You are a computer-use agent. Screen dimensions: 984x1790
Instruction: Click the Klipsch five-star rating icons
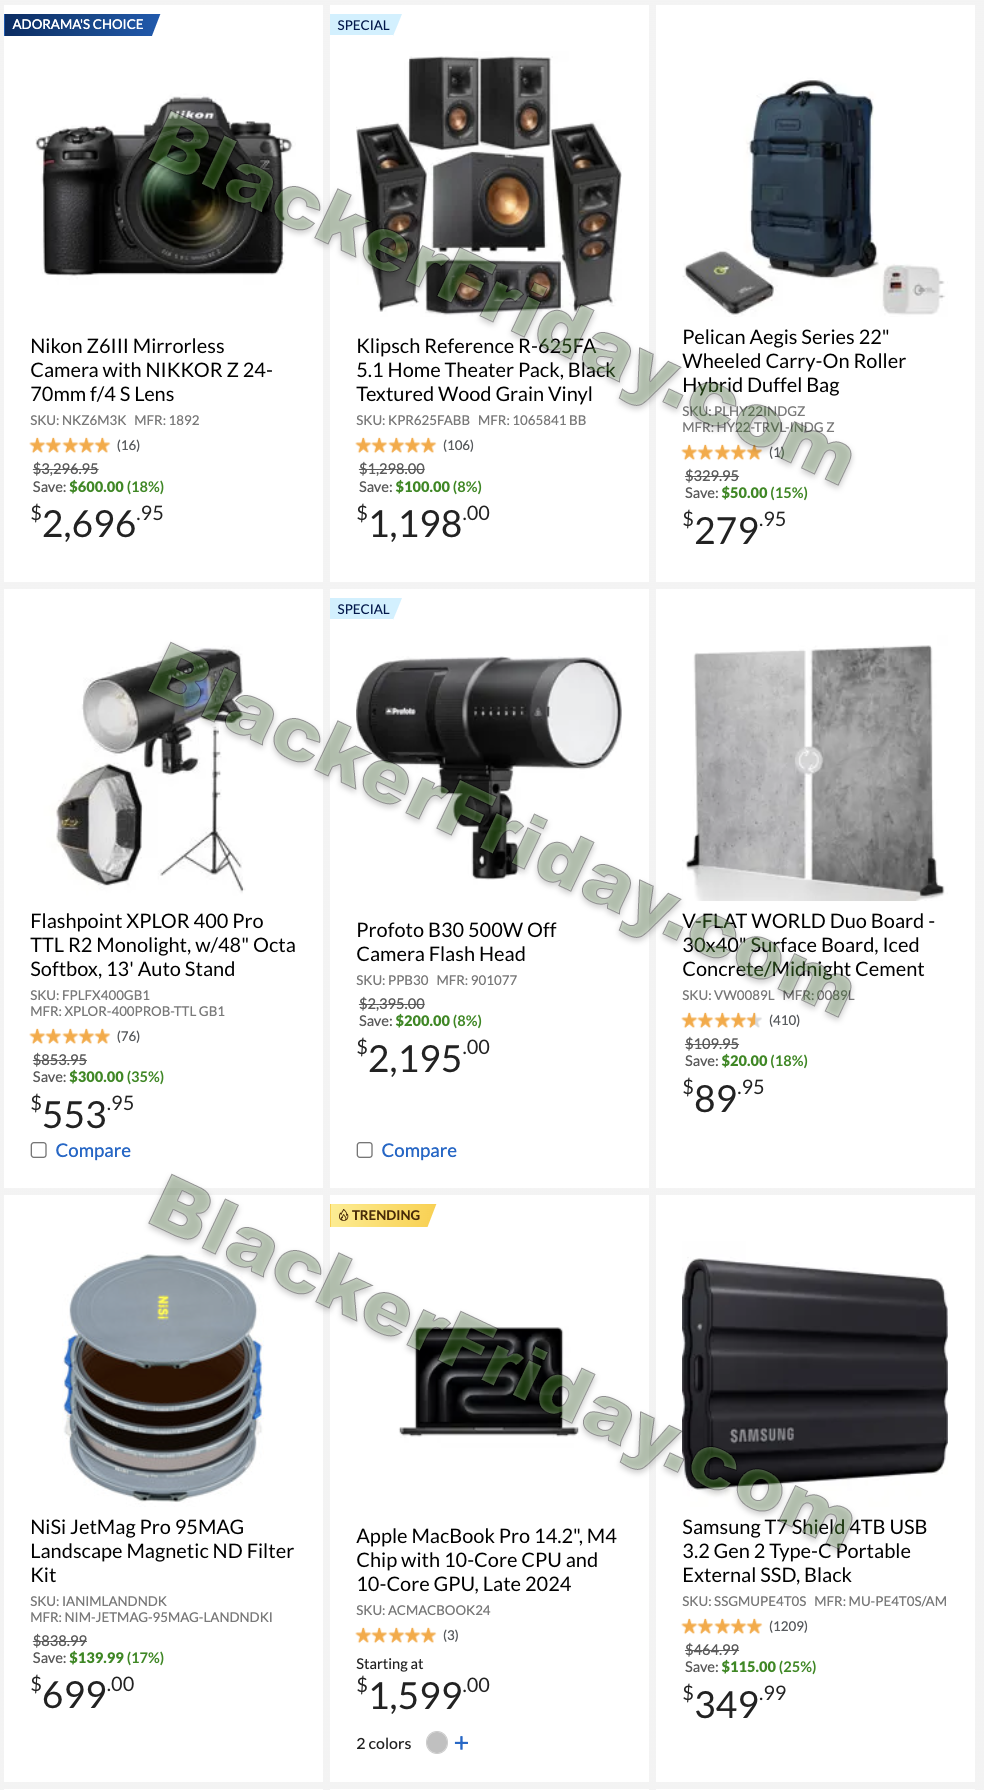click(396, 445)
